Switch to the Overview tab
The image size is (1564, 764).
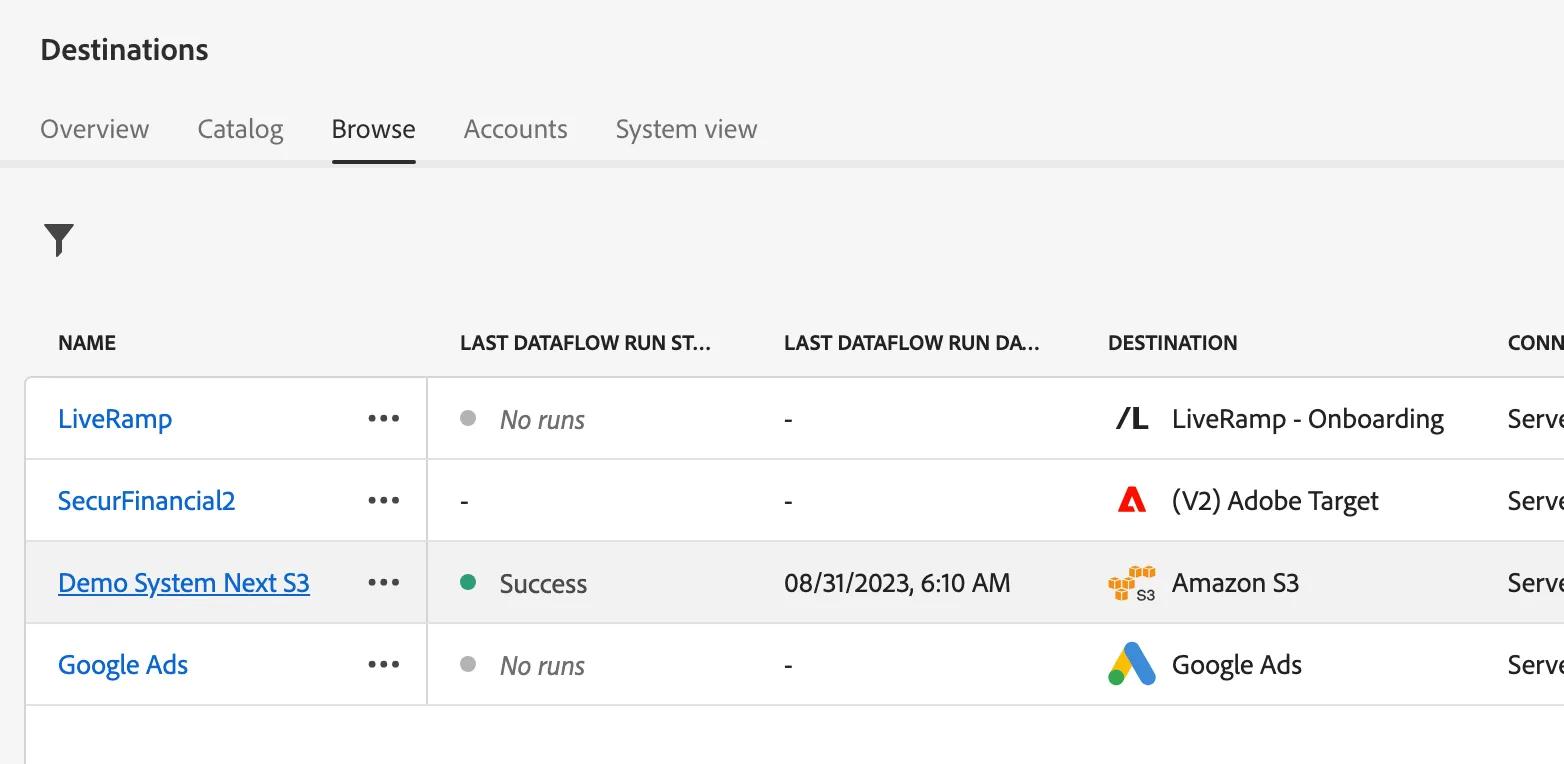tap(95, 129)
